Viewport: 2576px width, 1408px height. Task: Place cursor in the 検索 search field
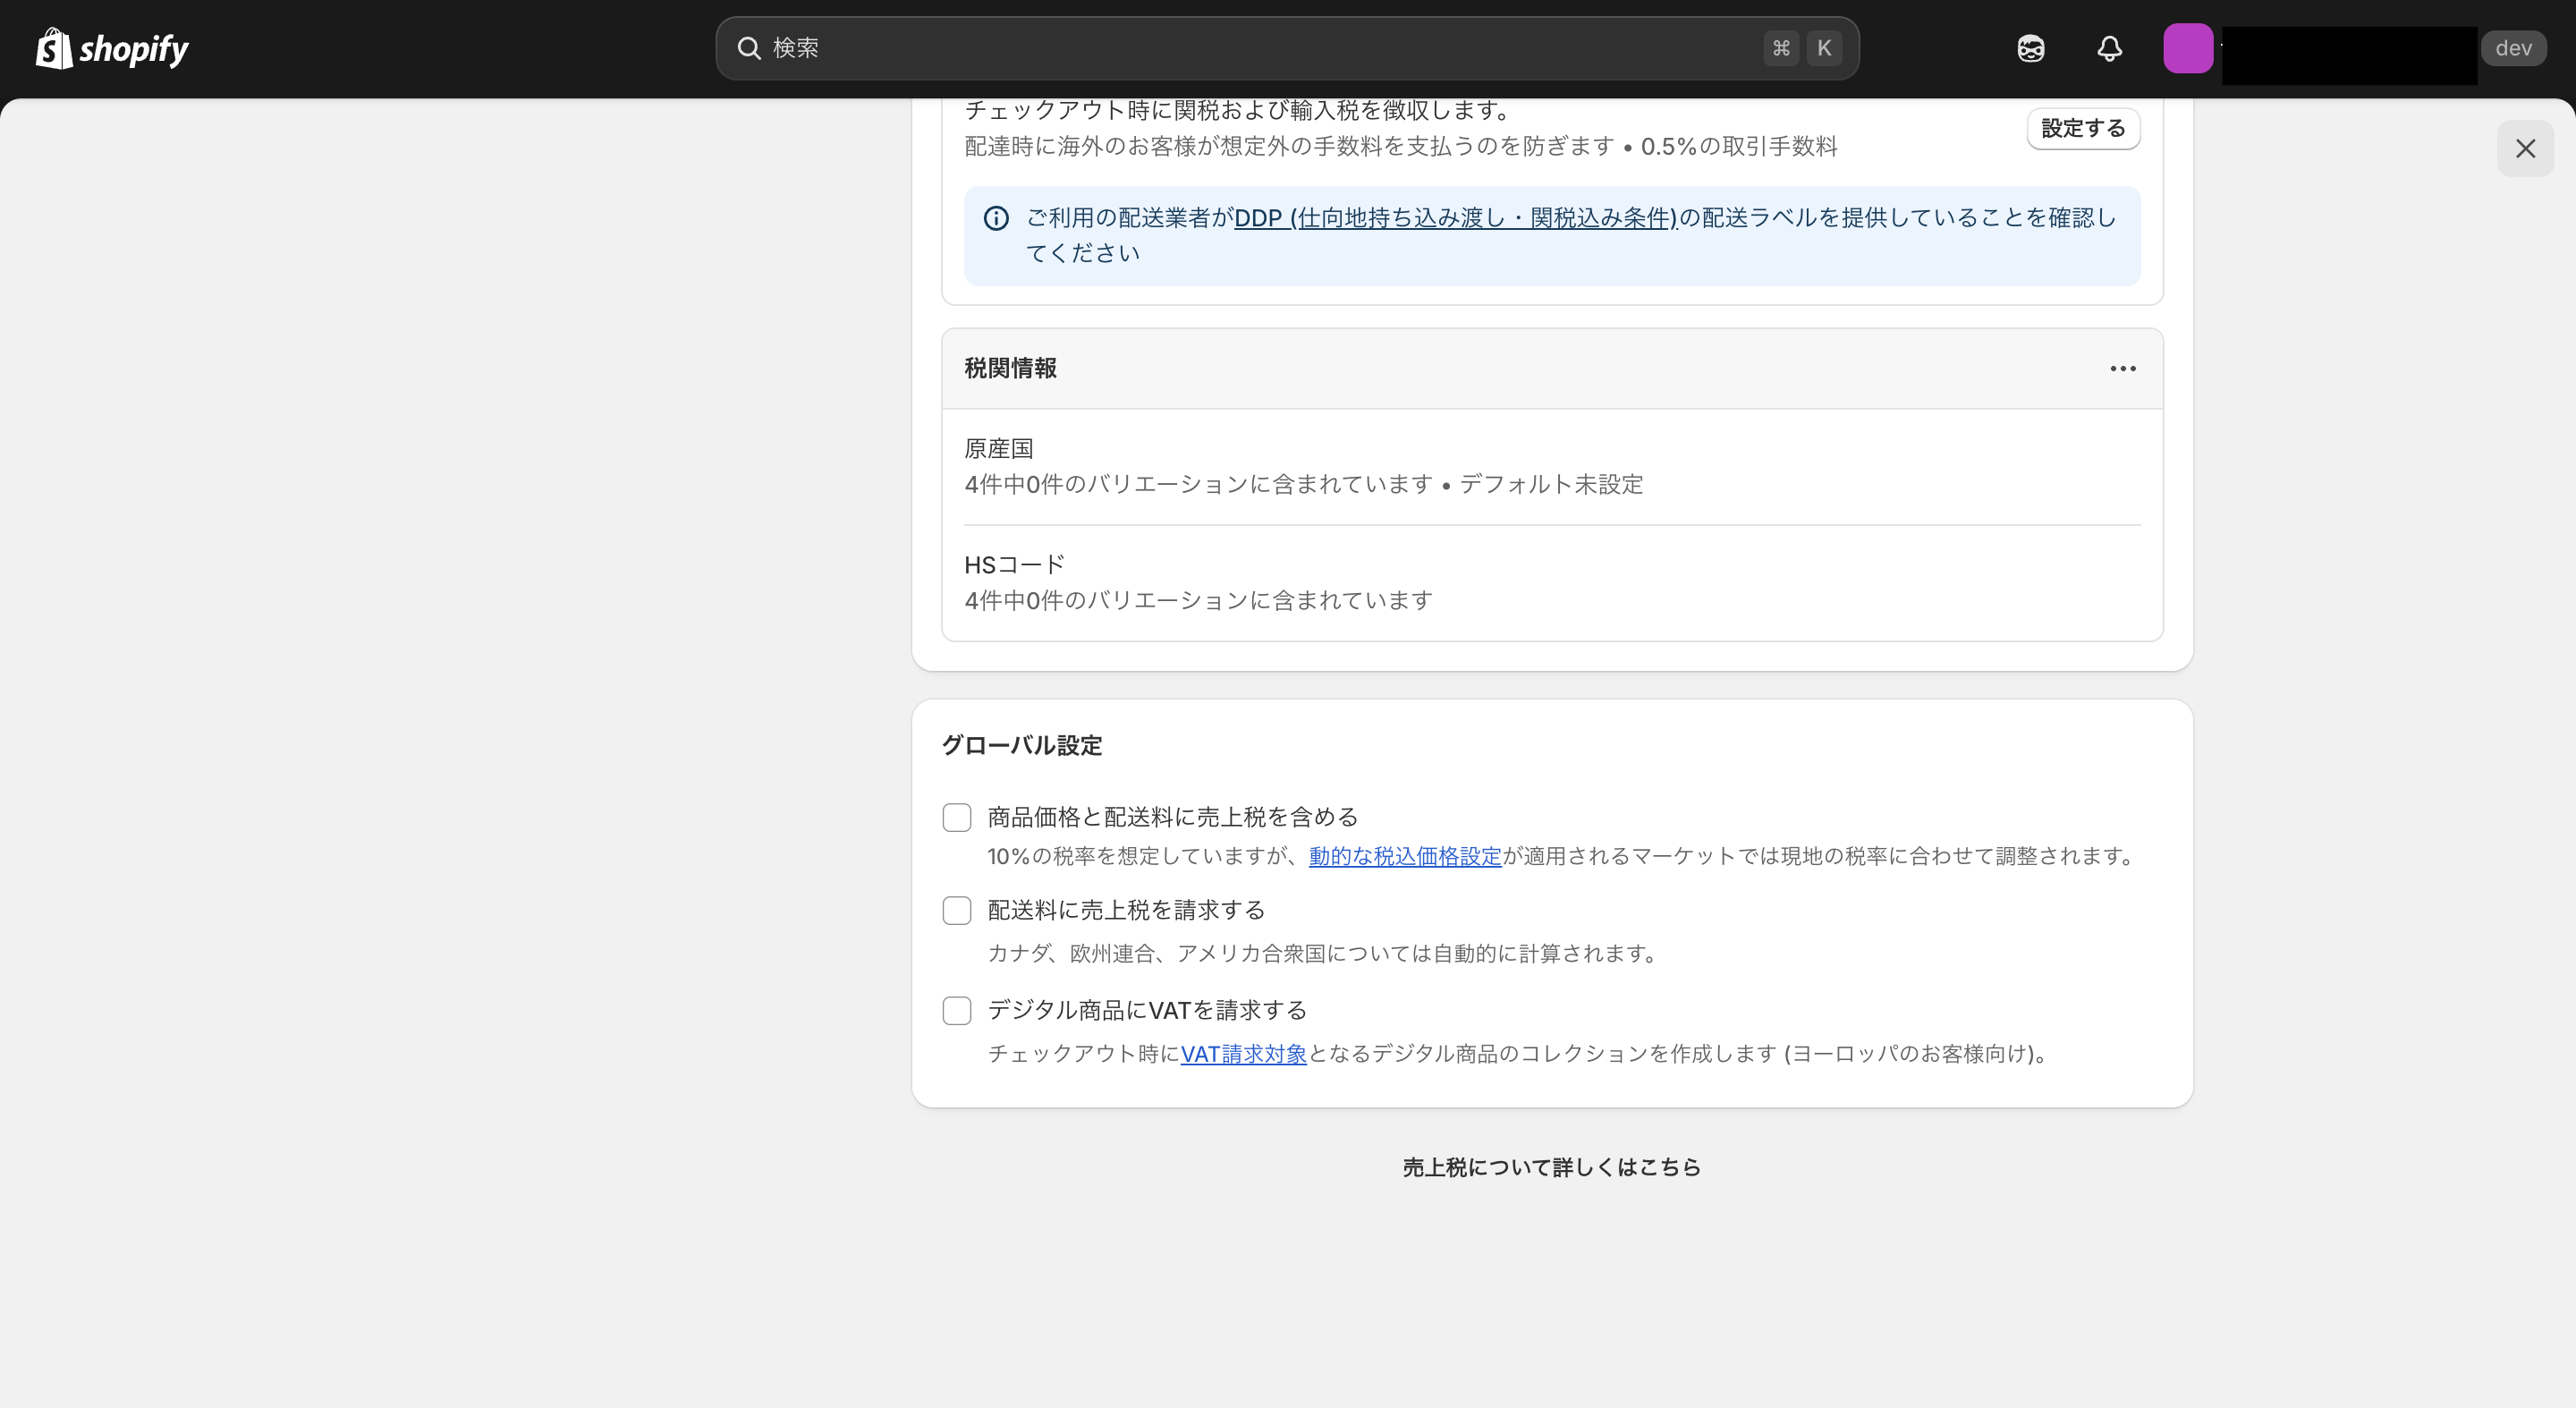coord(1100,48)
